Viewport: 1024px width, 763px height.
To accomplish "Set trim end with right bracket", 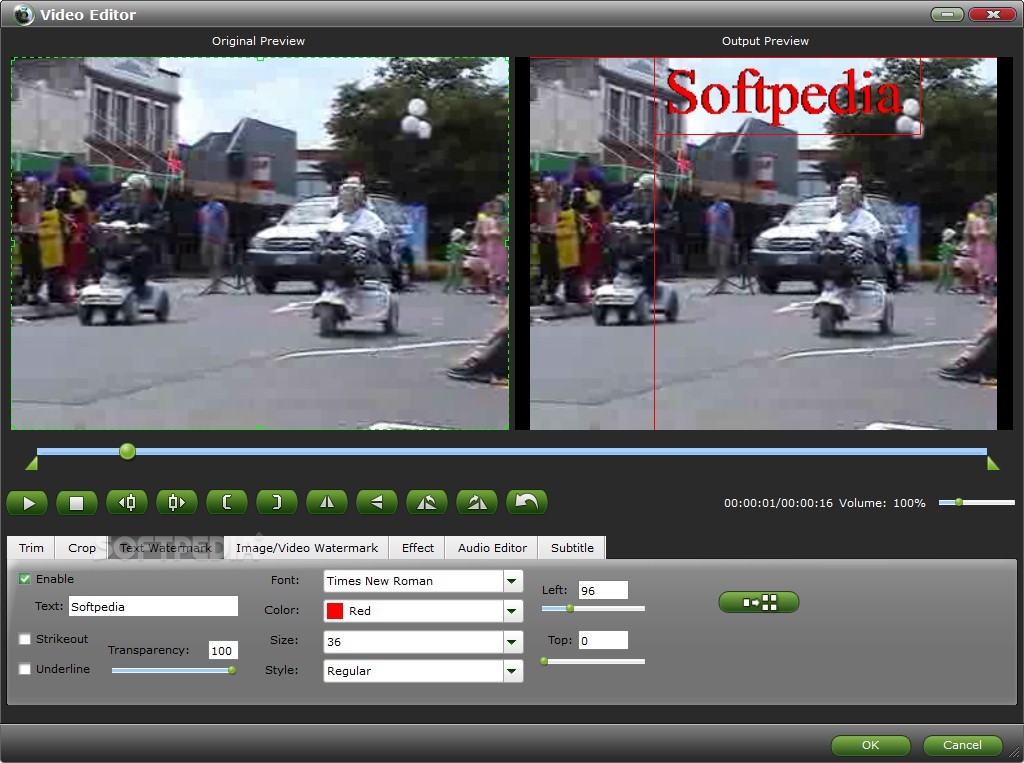I will click(x=277, y=502).
